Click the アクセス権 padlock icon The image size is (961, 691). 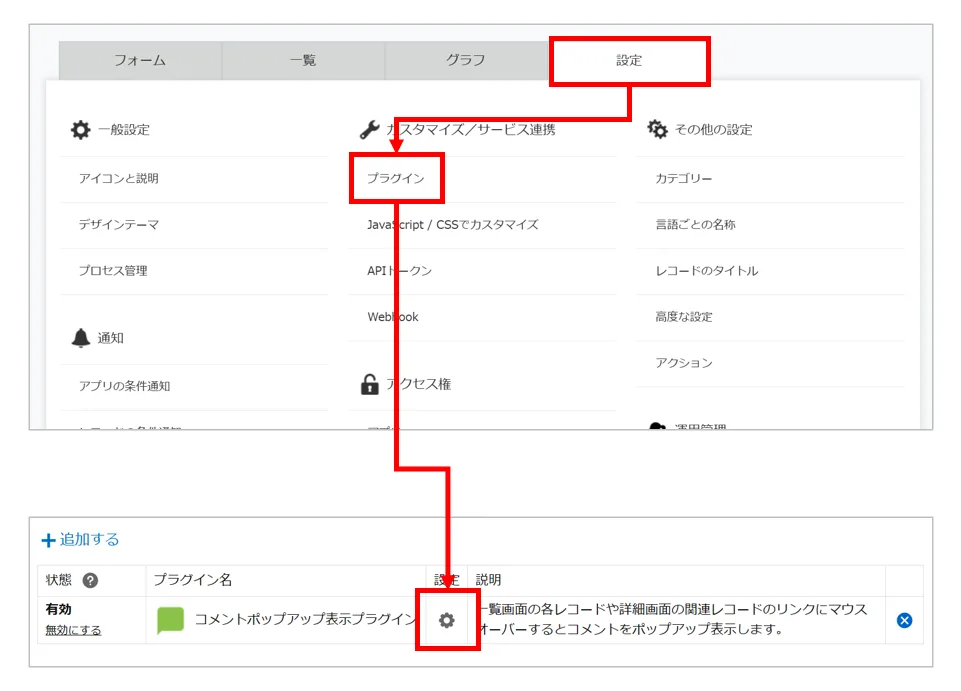370,384
